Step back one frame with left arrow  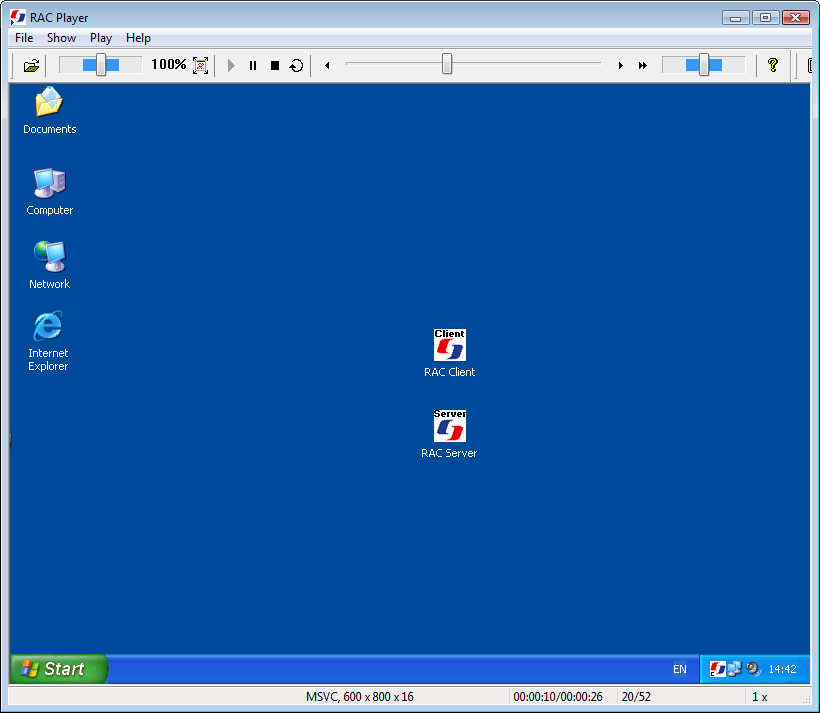[x=327, y=65]
